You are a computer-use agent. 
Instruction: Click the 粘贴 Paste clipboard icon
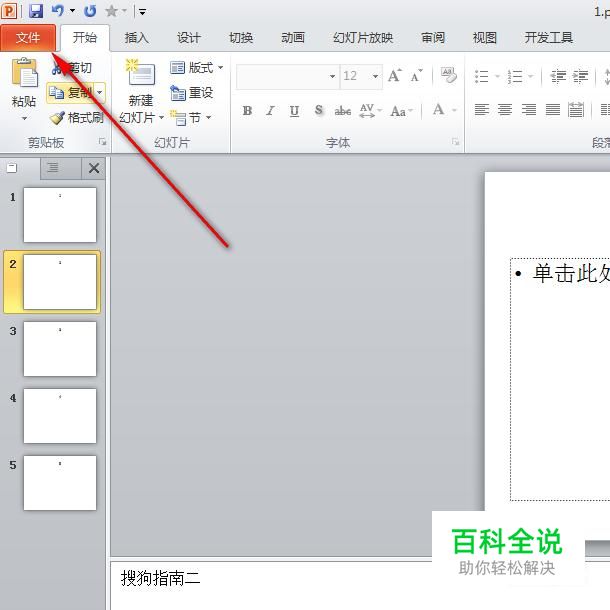pyautogui.click(x=24, y=72)
